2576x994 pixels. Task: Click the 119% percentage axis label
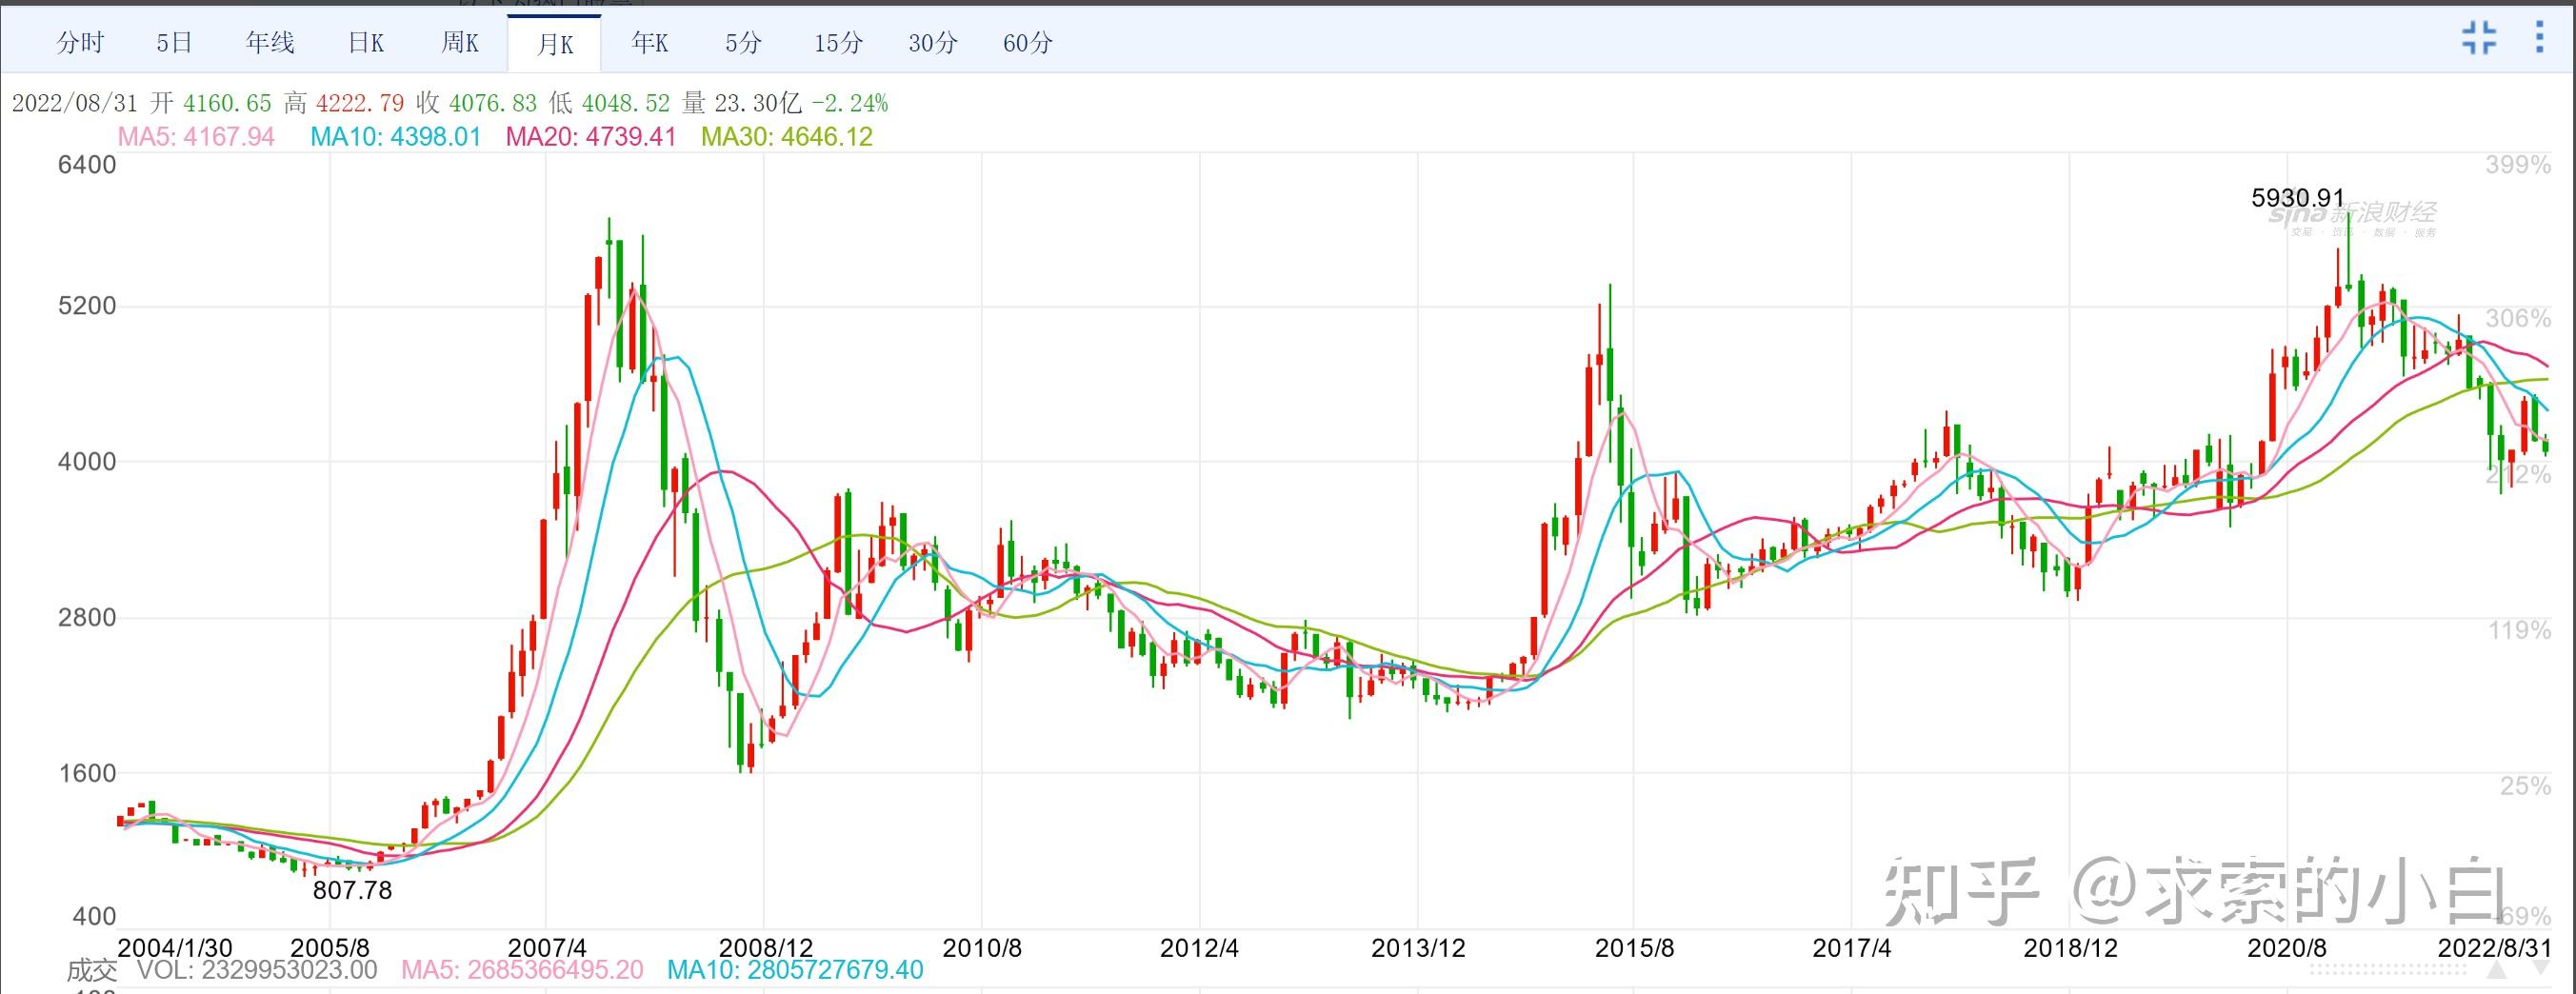(2520, 631)
